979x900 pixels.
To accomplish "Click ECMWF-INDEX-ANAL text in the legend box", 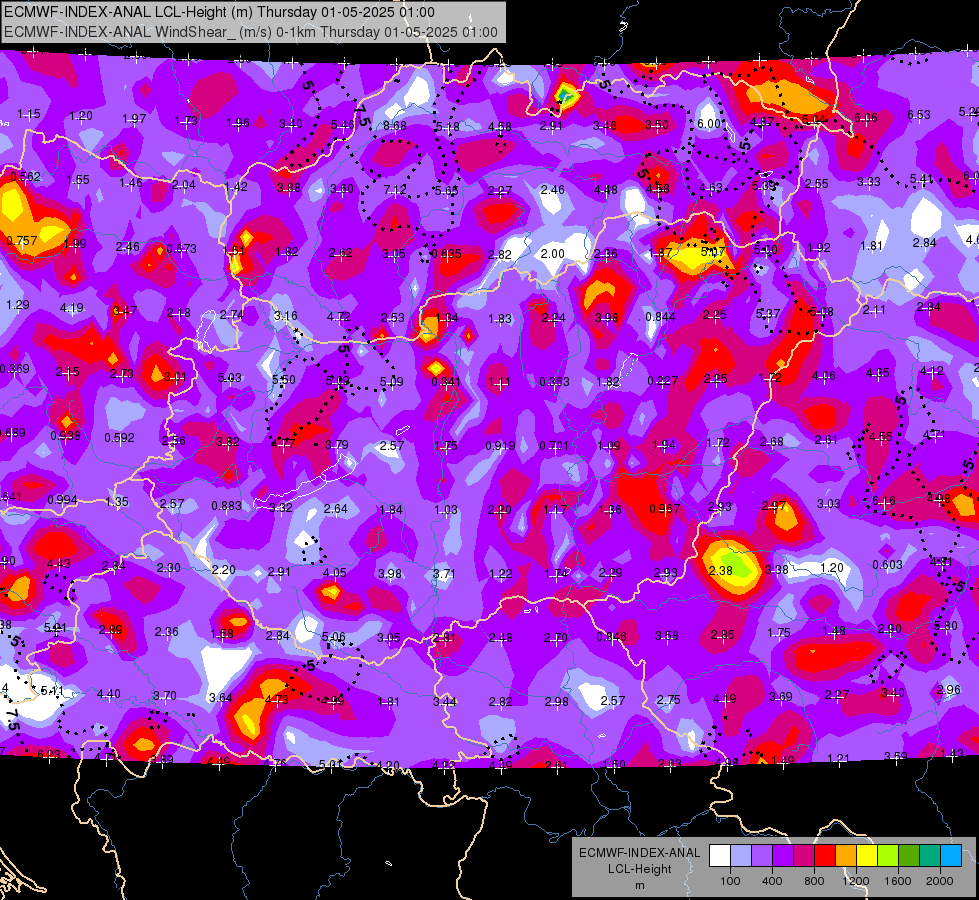I will click(639, 853).
